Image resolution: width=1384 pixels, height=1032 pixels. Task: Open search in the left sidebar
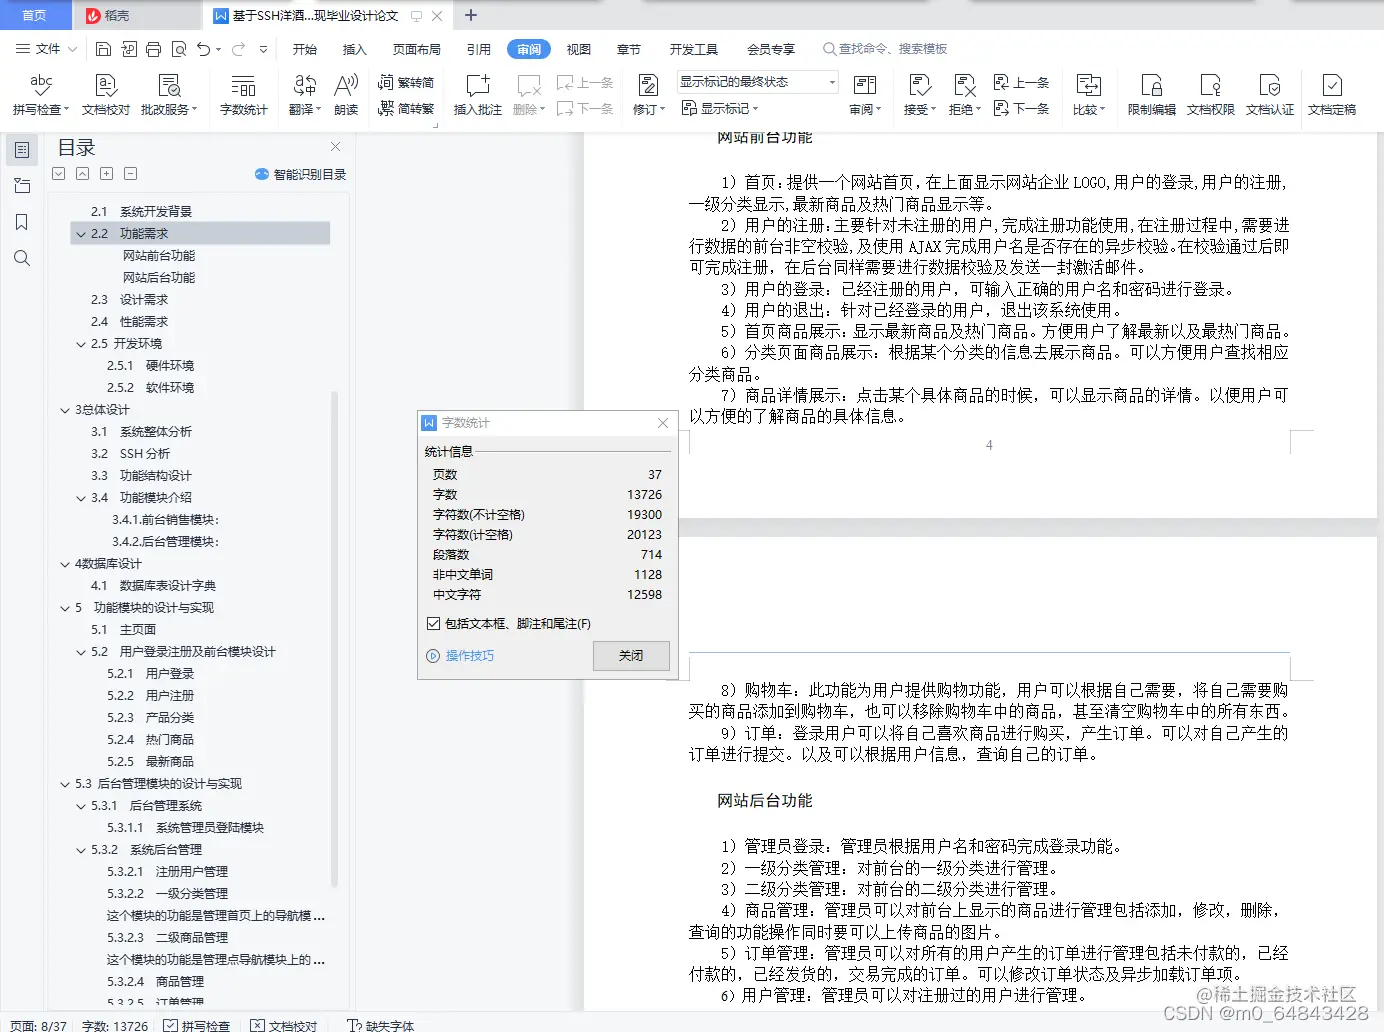pyautogui.click(x=22, y=258)
